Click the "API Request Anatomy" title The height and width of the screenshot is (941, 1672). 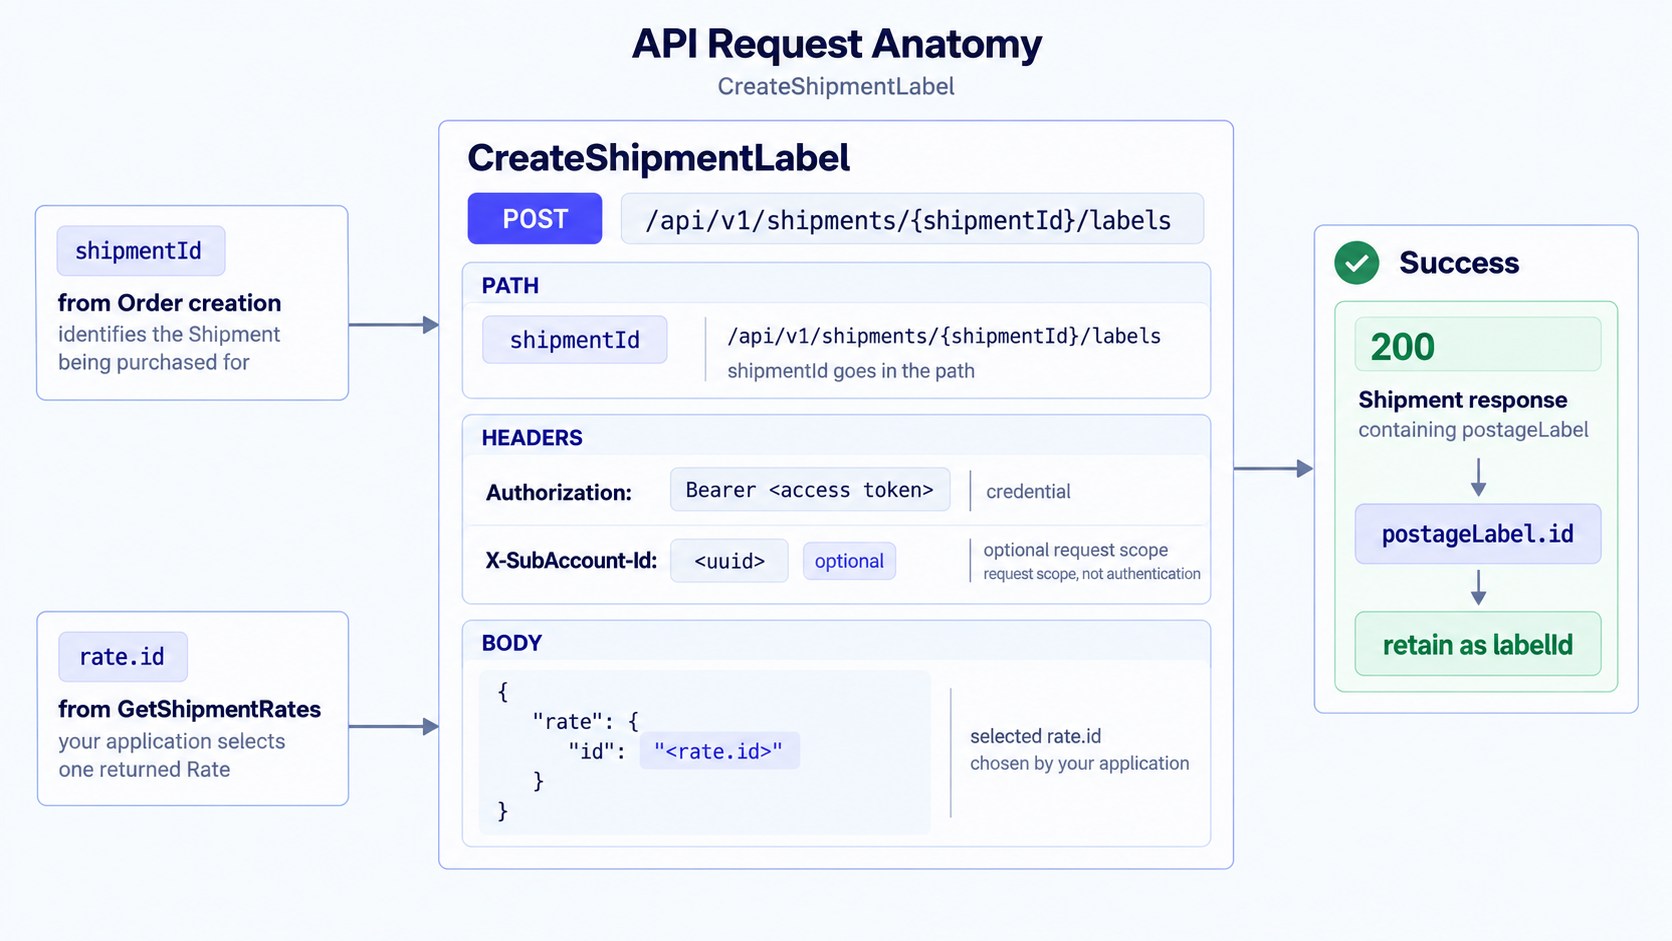point(837,44)
